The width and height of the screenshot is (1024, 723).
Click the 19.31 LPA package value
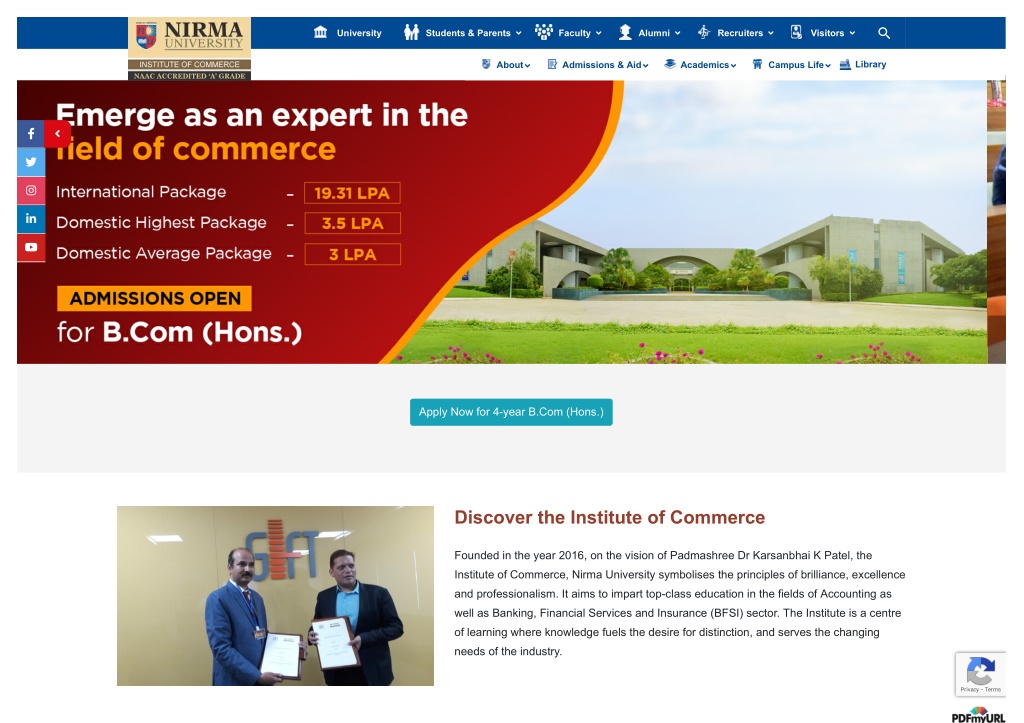click(x=352, y=193)
